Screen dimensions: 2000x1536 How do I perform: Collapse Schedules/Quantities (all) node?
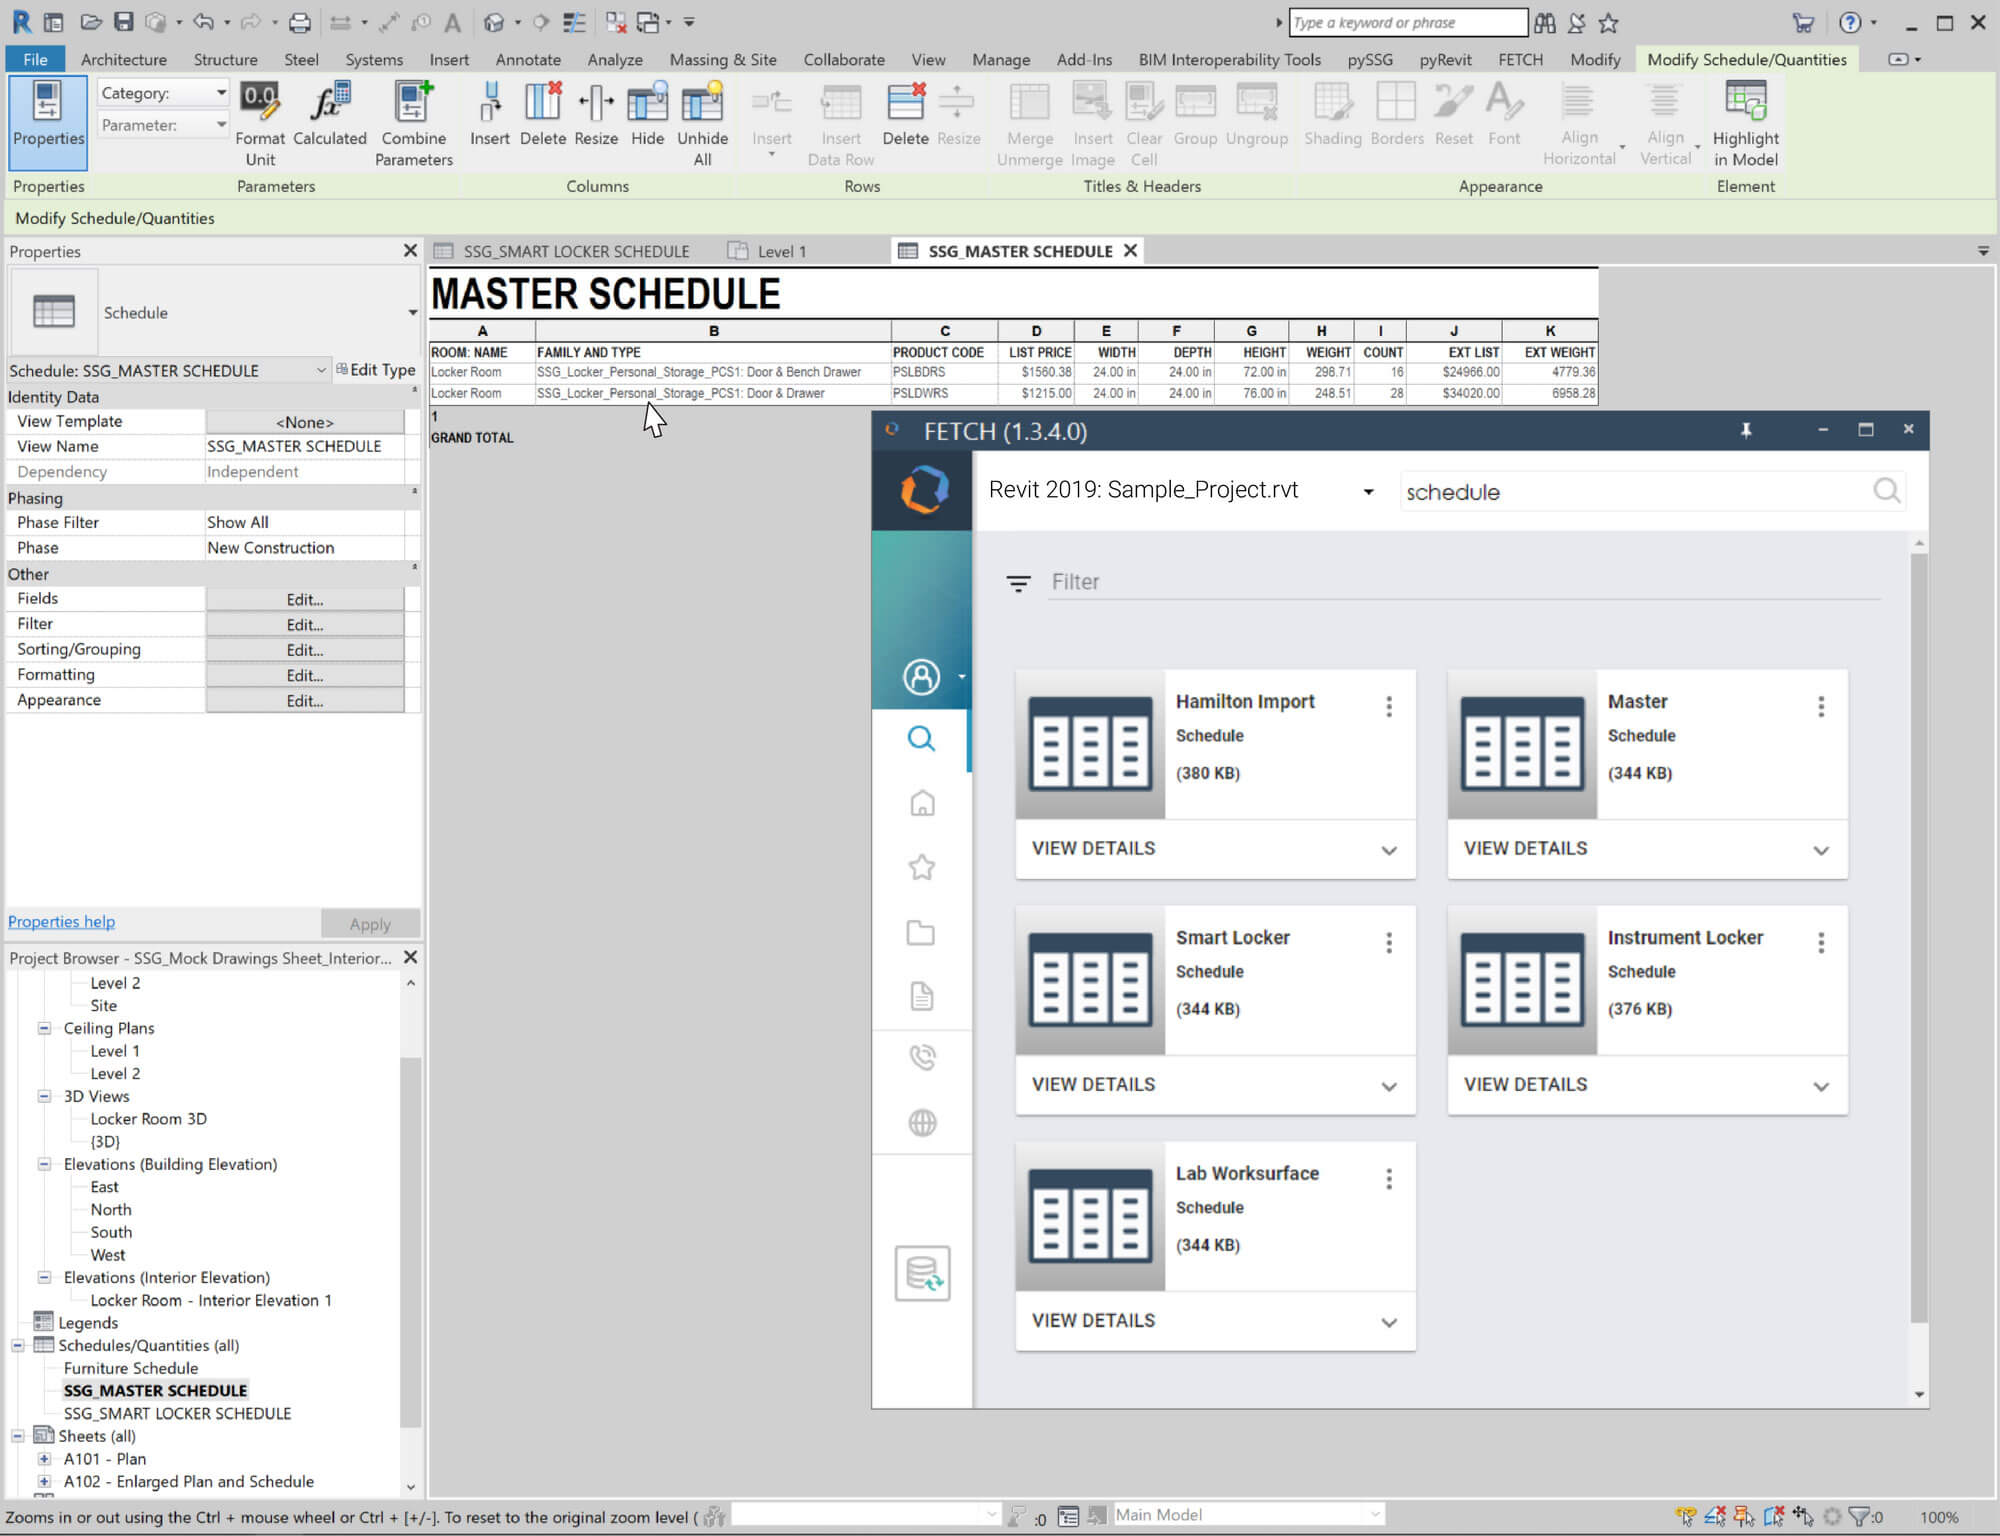(17, 1346)
